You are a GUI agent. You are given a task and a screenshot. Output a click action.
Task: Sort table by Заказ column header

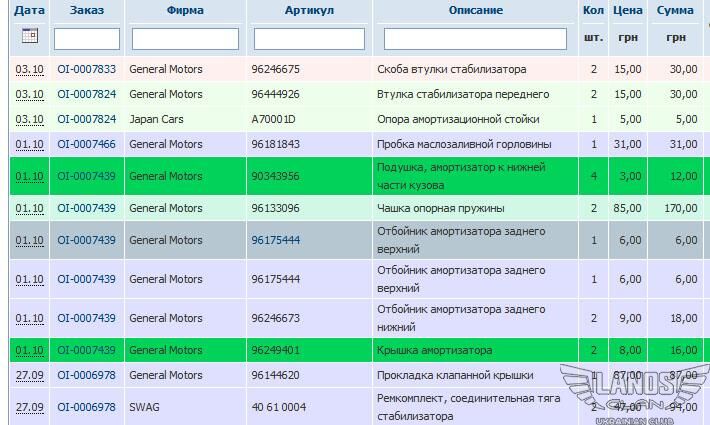click(86, 10)
